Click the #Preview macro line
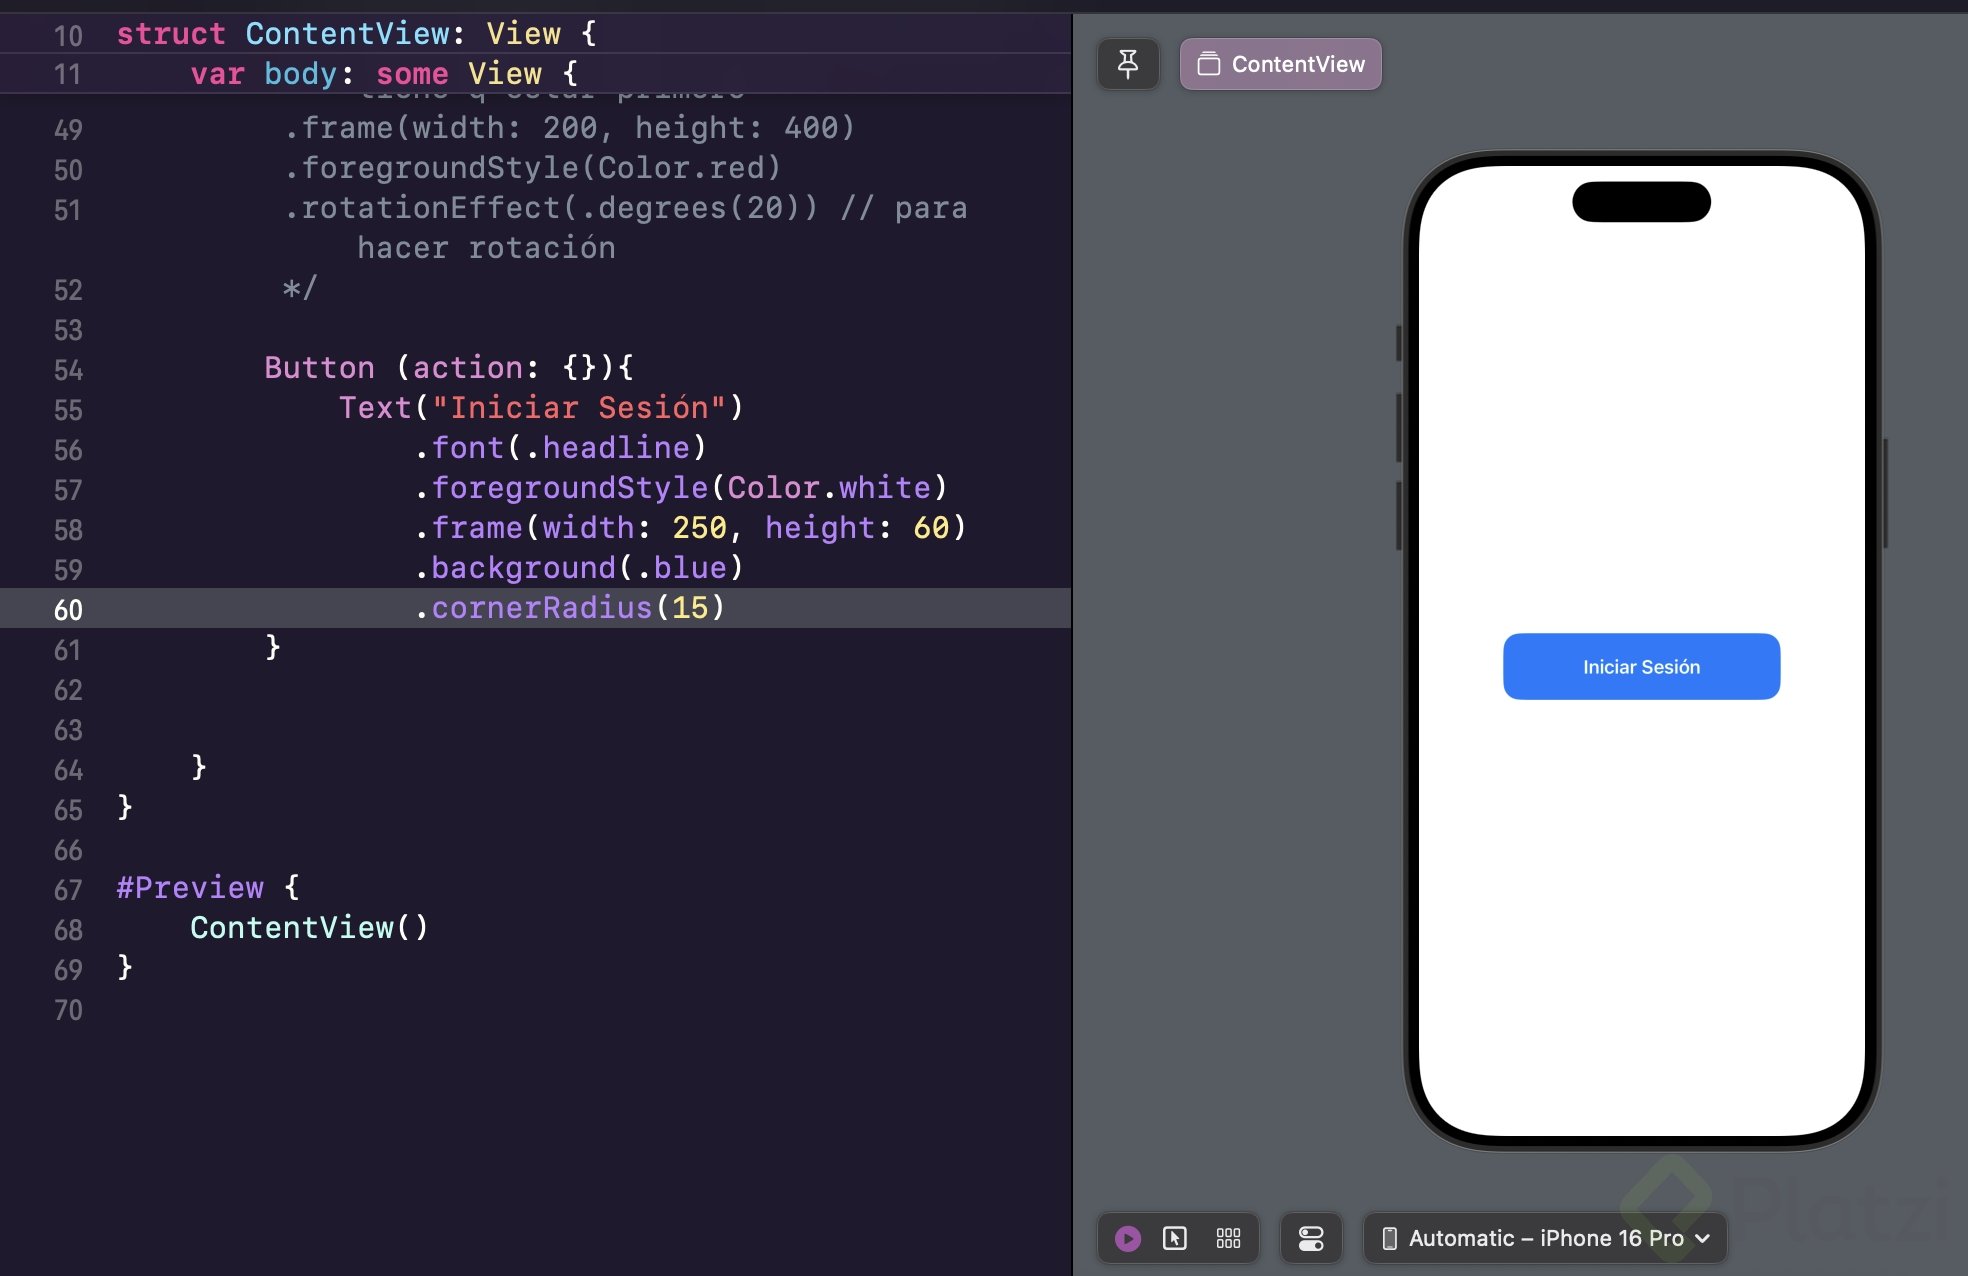 (190, 888)
